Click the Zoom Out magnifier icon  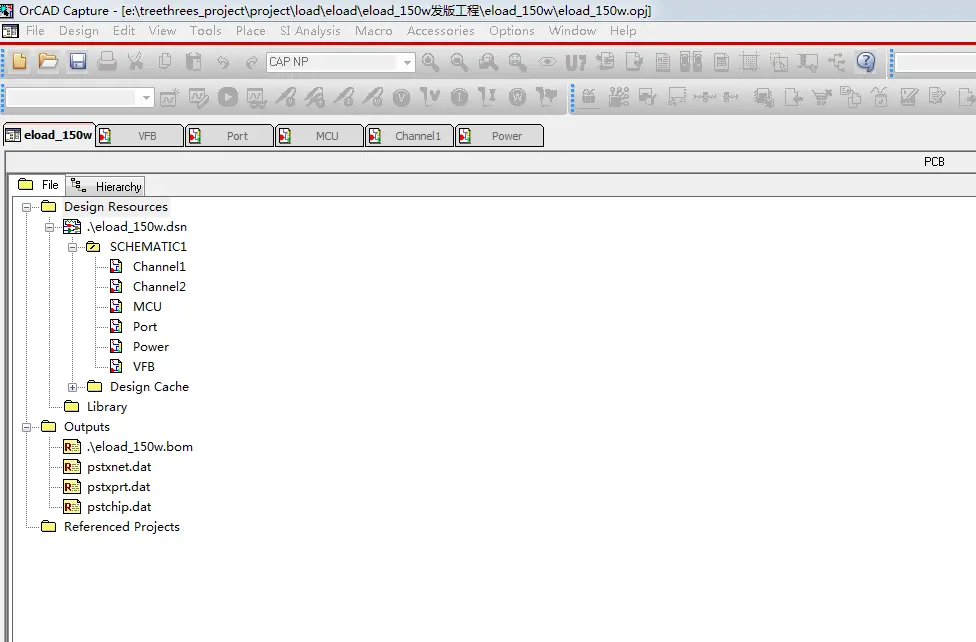(459, 62)
